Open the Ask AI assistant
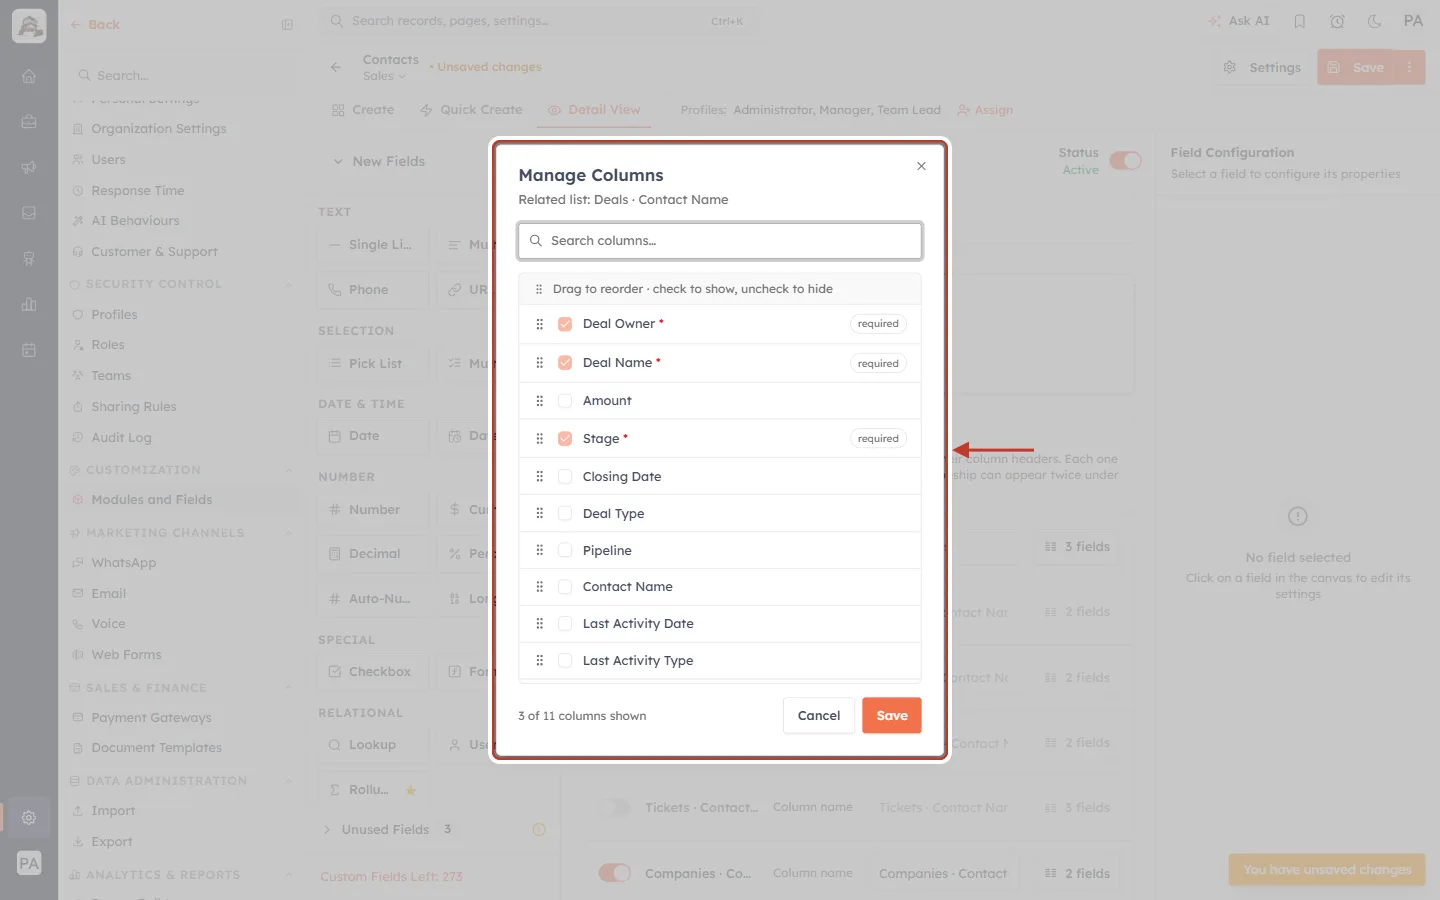This screenshot has width=1440, height=900. (x=1239, y=21)
